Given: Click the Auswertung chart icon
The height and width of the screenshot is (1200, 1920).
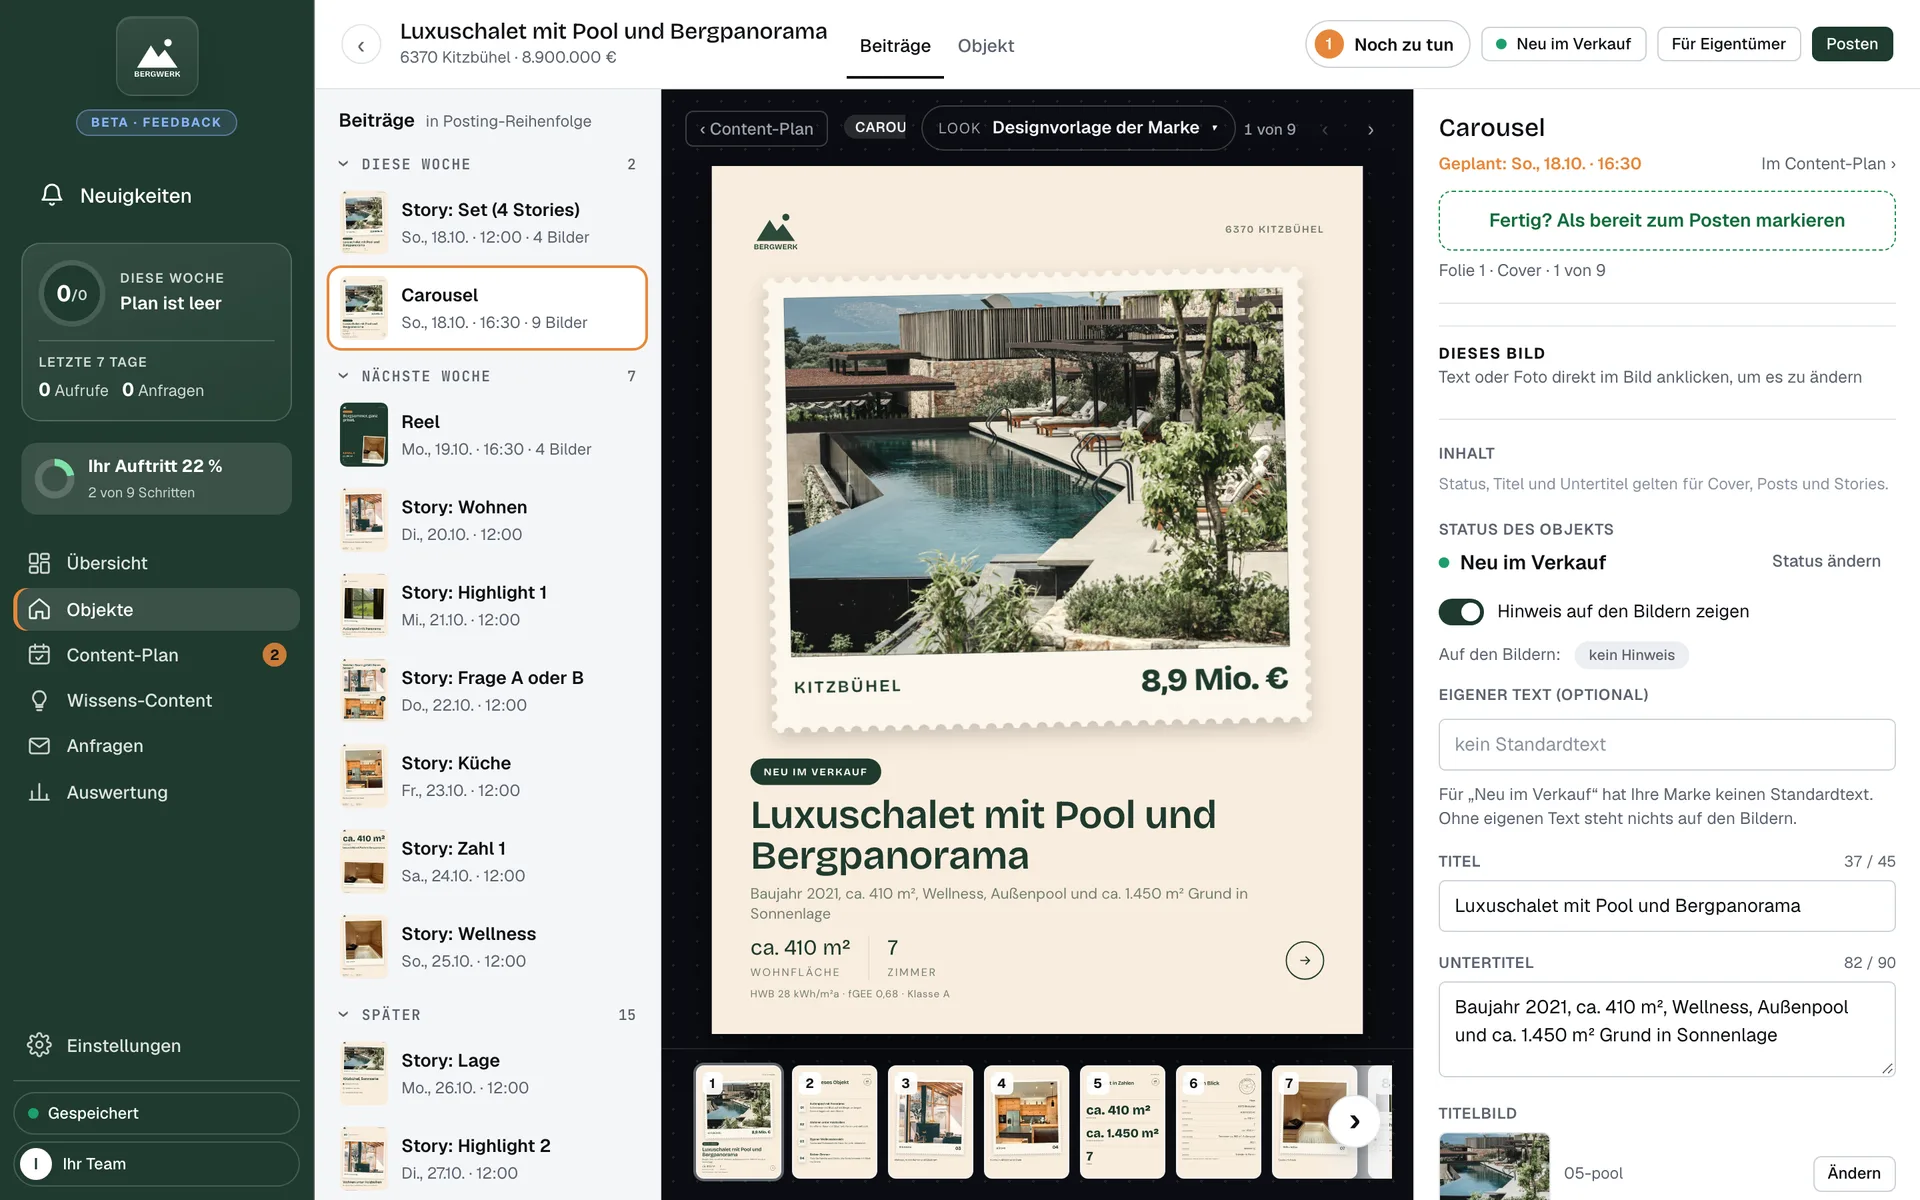Looking at the screenshot, I should (39, 792).
